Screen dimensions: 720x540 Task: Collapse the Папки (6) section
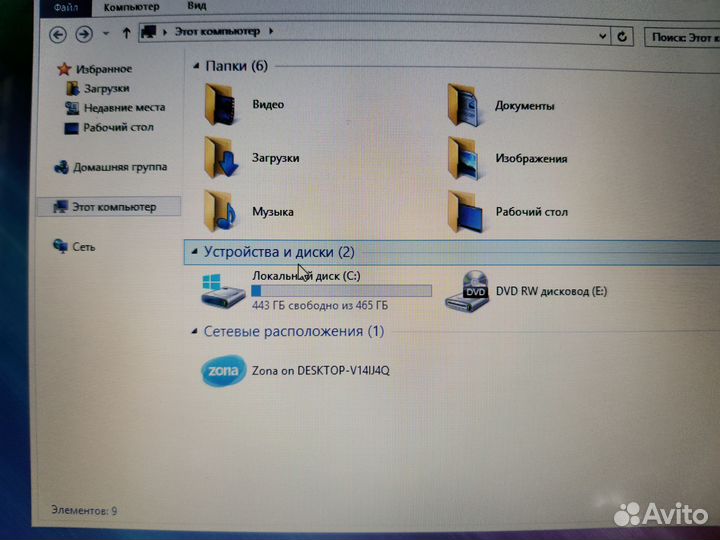point(196,67)
